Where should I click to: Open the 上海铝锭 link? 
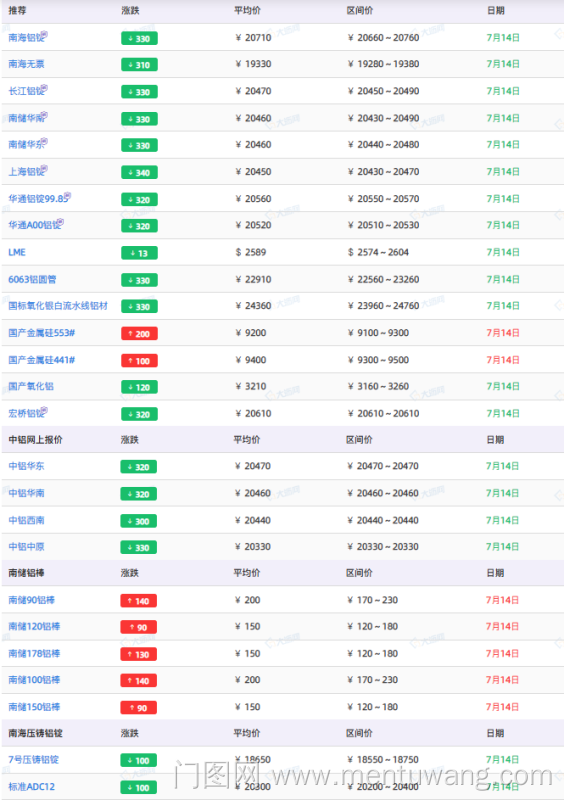(26, 171)
